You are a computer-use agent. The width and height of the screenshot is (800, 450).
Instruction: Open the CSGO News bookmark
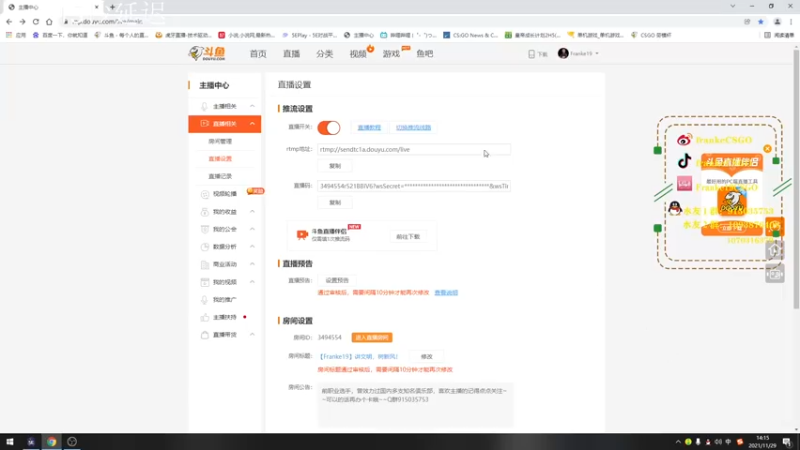(x=470, y=35)
